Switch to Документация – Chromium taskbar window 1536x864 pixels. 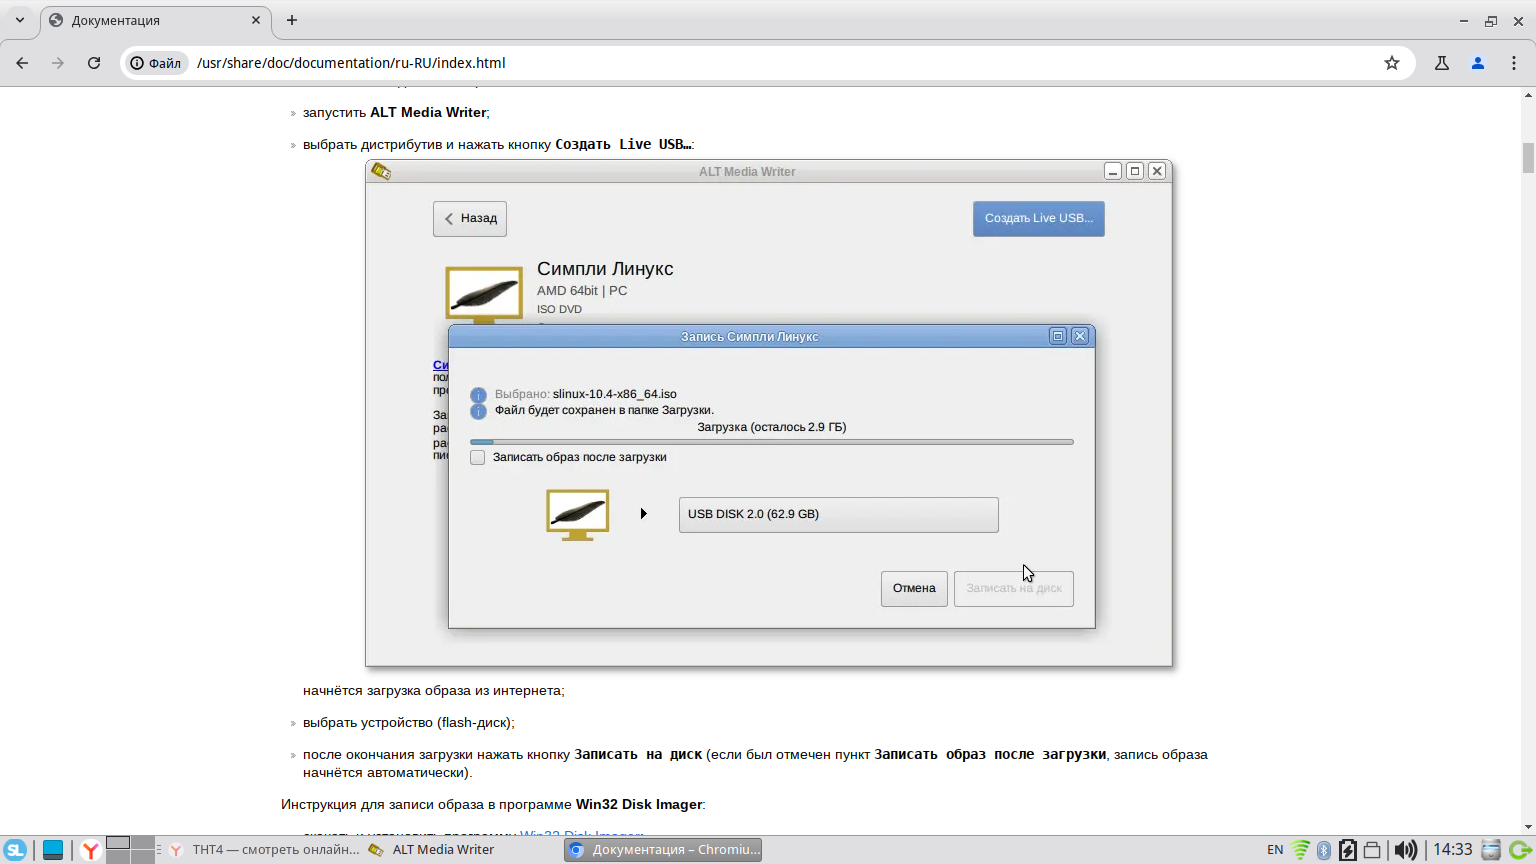[x=663, y=850]
